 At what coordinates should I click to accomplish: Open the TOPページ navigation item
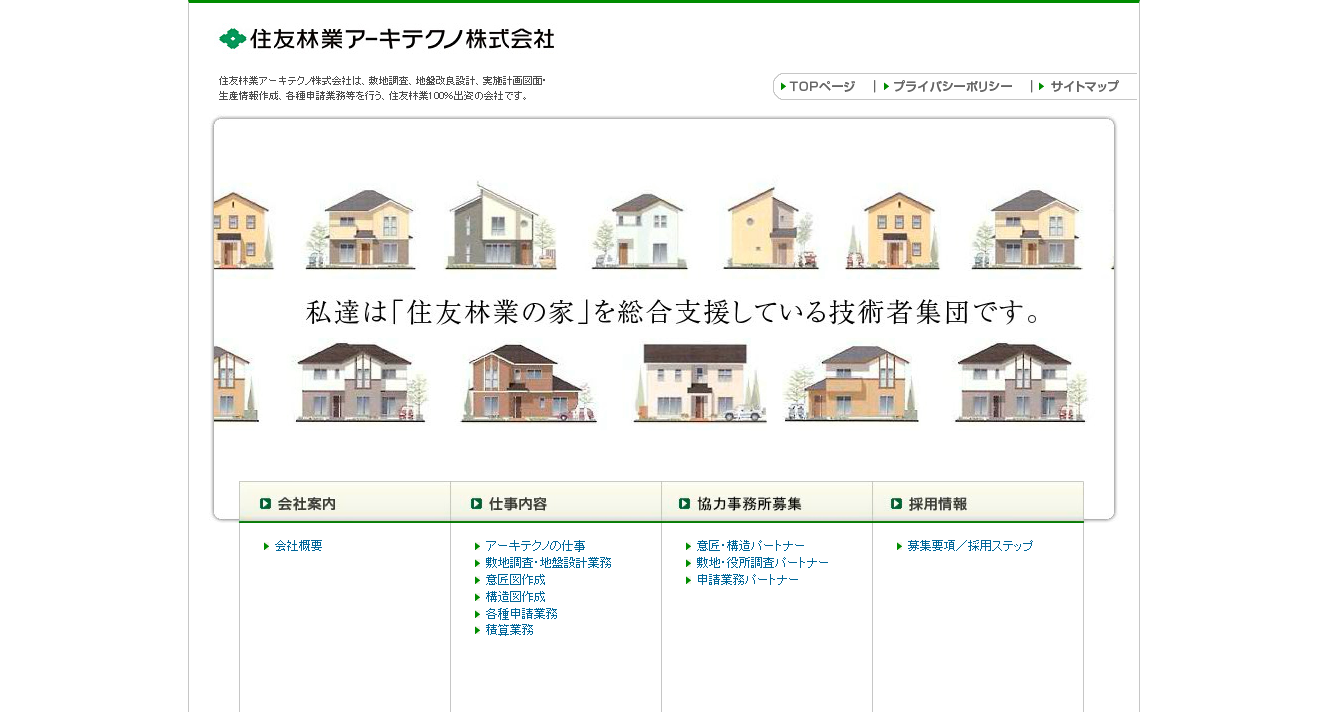coord(821,86)
